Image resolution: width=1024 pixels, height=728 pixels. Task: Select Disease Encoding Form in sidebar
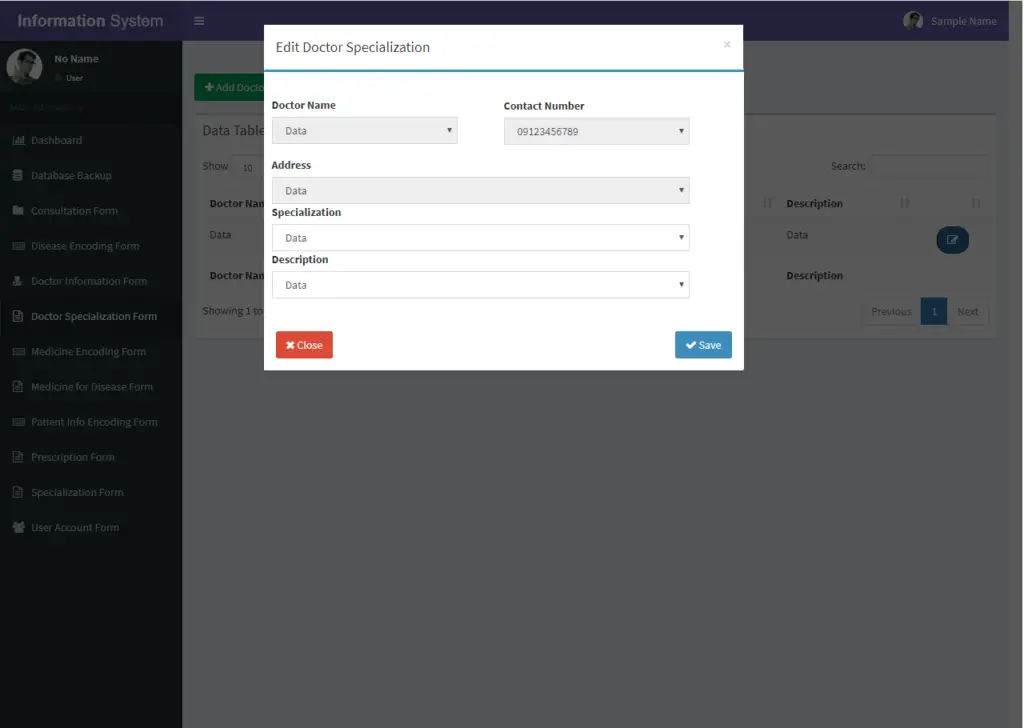[91, 246]
